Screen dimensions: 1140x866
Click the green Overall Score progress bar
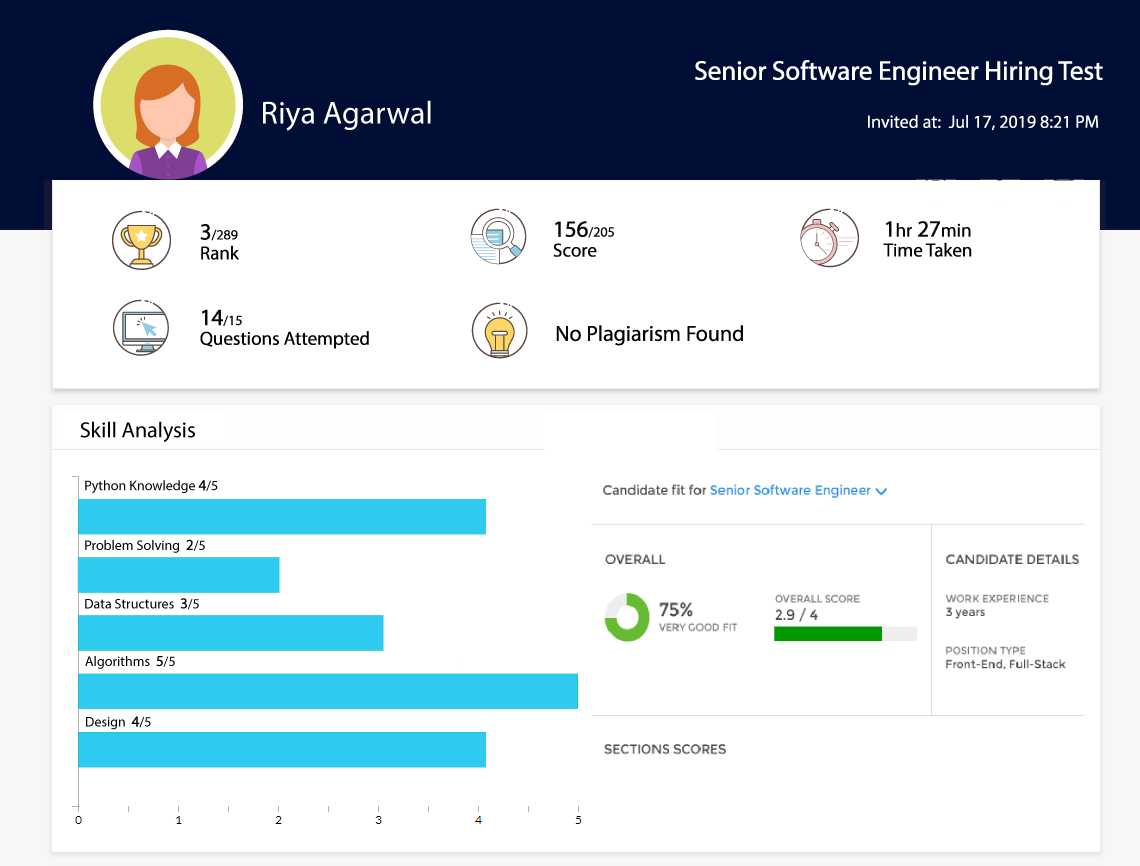(x=828, y=633)
